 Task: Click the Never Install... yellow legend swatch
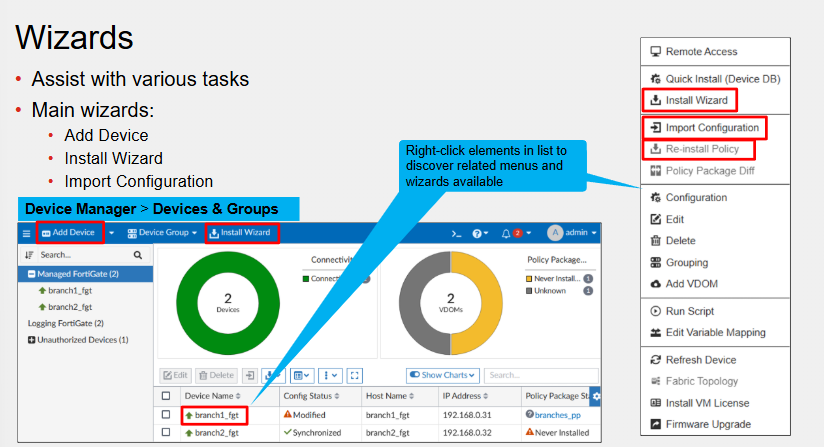coord(529,279)
